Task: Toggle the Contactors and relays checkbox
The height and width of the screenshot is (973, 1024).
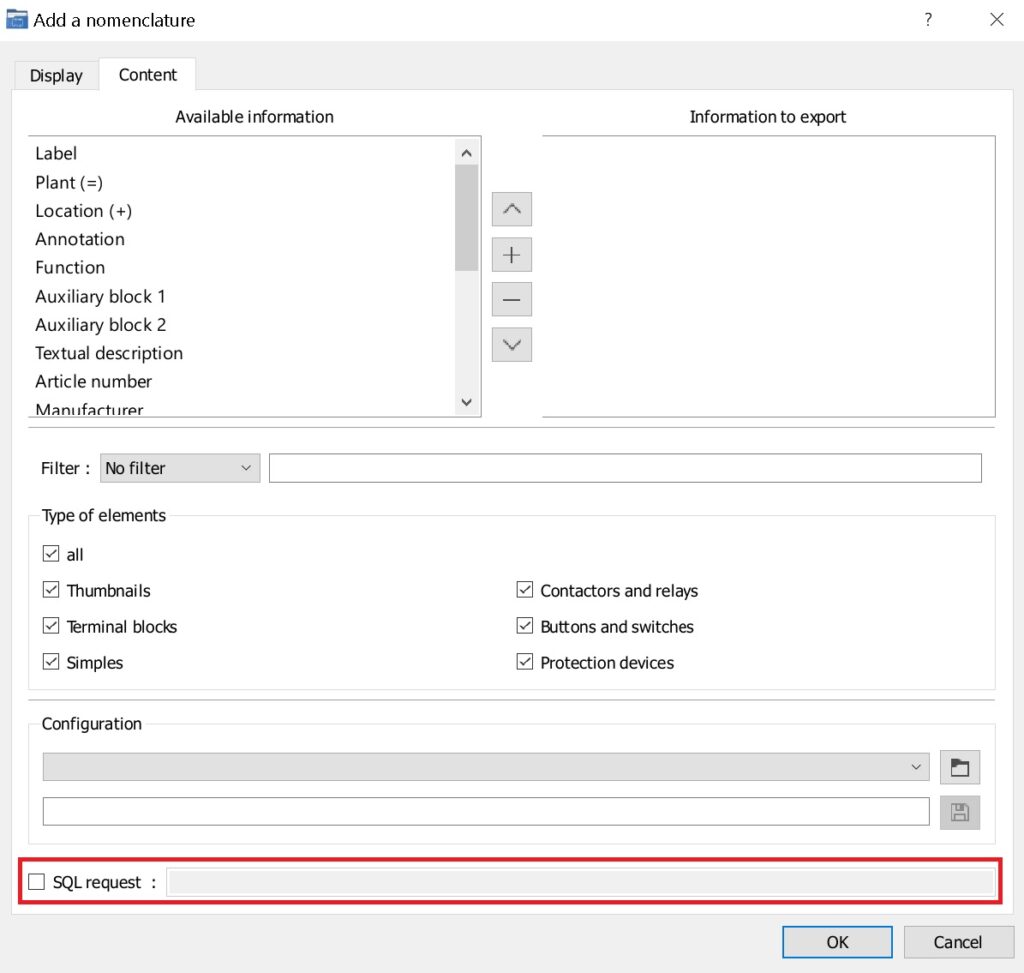Action: tap(525, 591)
